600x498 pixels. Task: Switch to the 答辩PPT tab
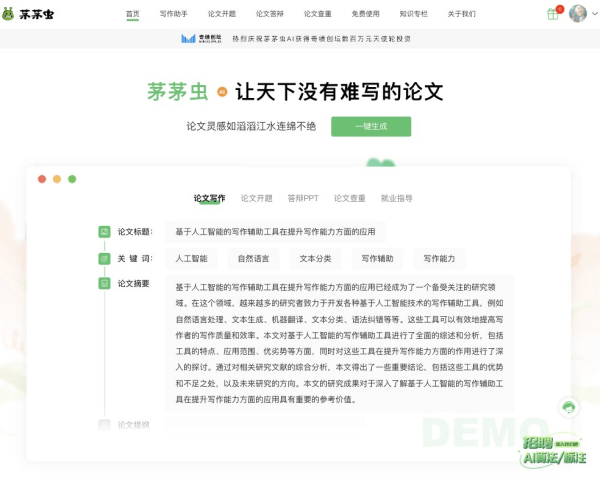click(x=303, y=198)
